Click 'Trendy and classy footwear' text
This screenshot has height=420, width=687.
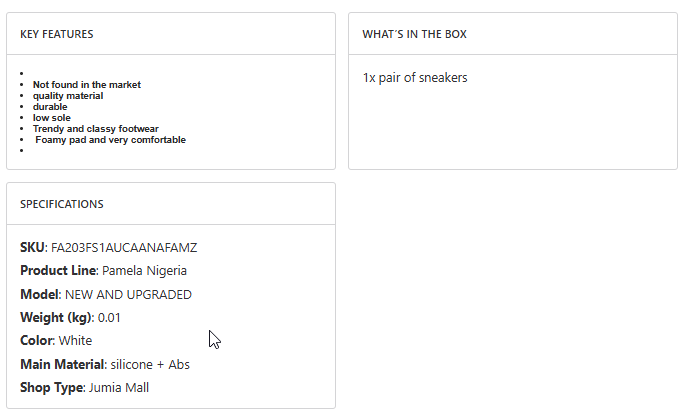coord(95,129)
